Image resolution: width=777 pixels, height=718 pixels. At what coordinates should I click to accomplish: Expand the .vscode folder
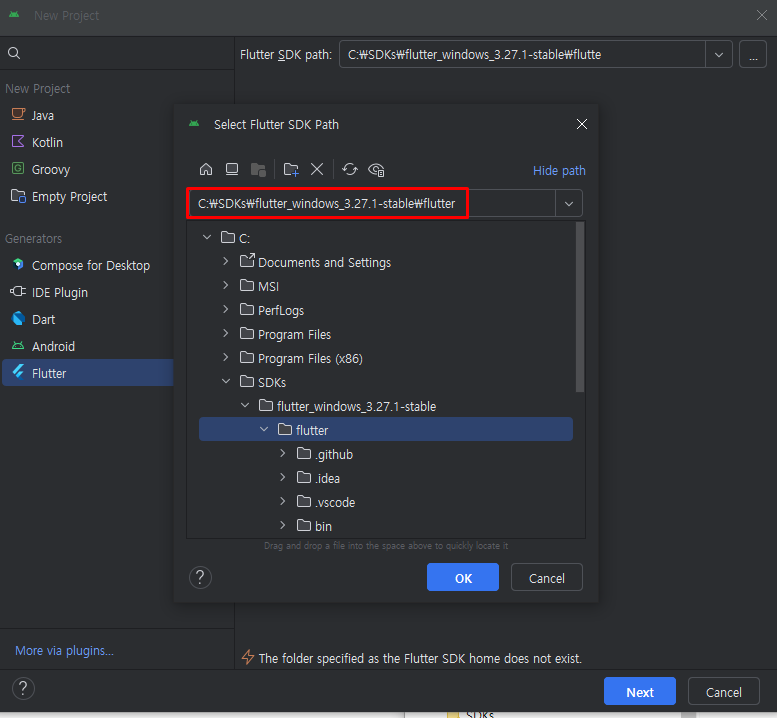coord(283,501)
